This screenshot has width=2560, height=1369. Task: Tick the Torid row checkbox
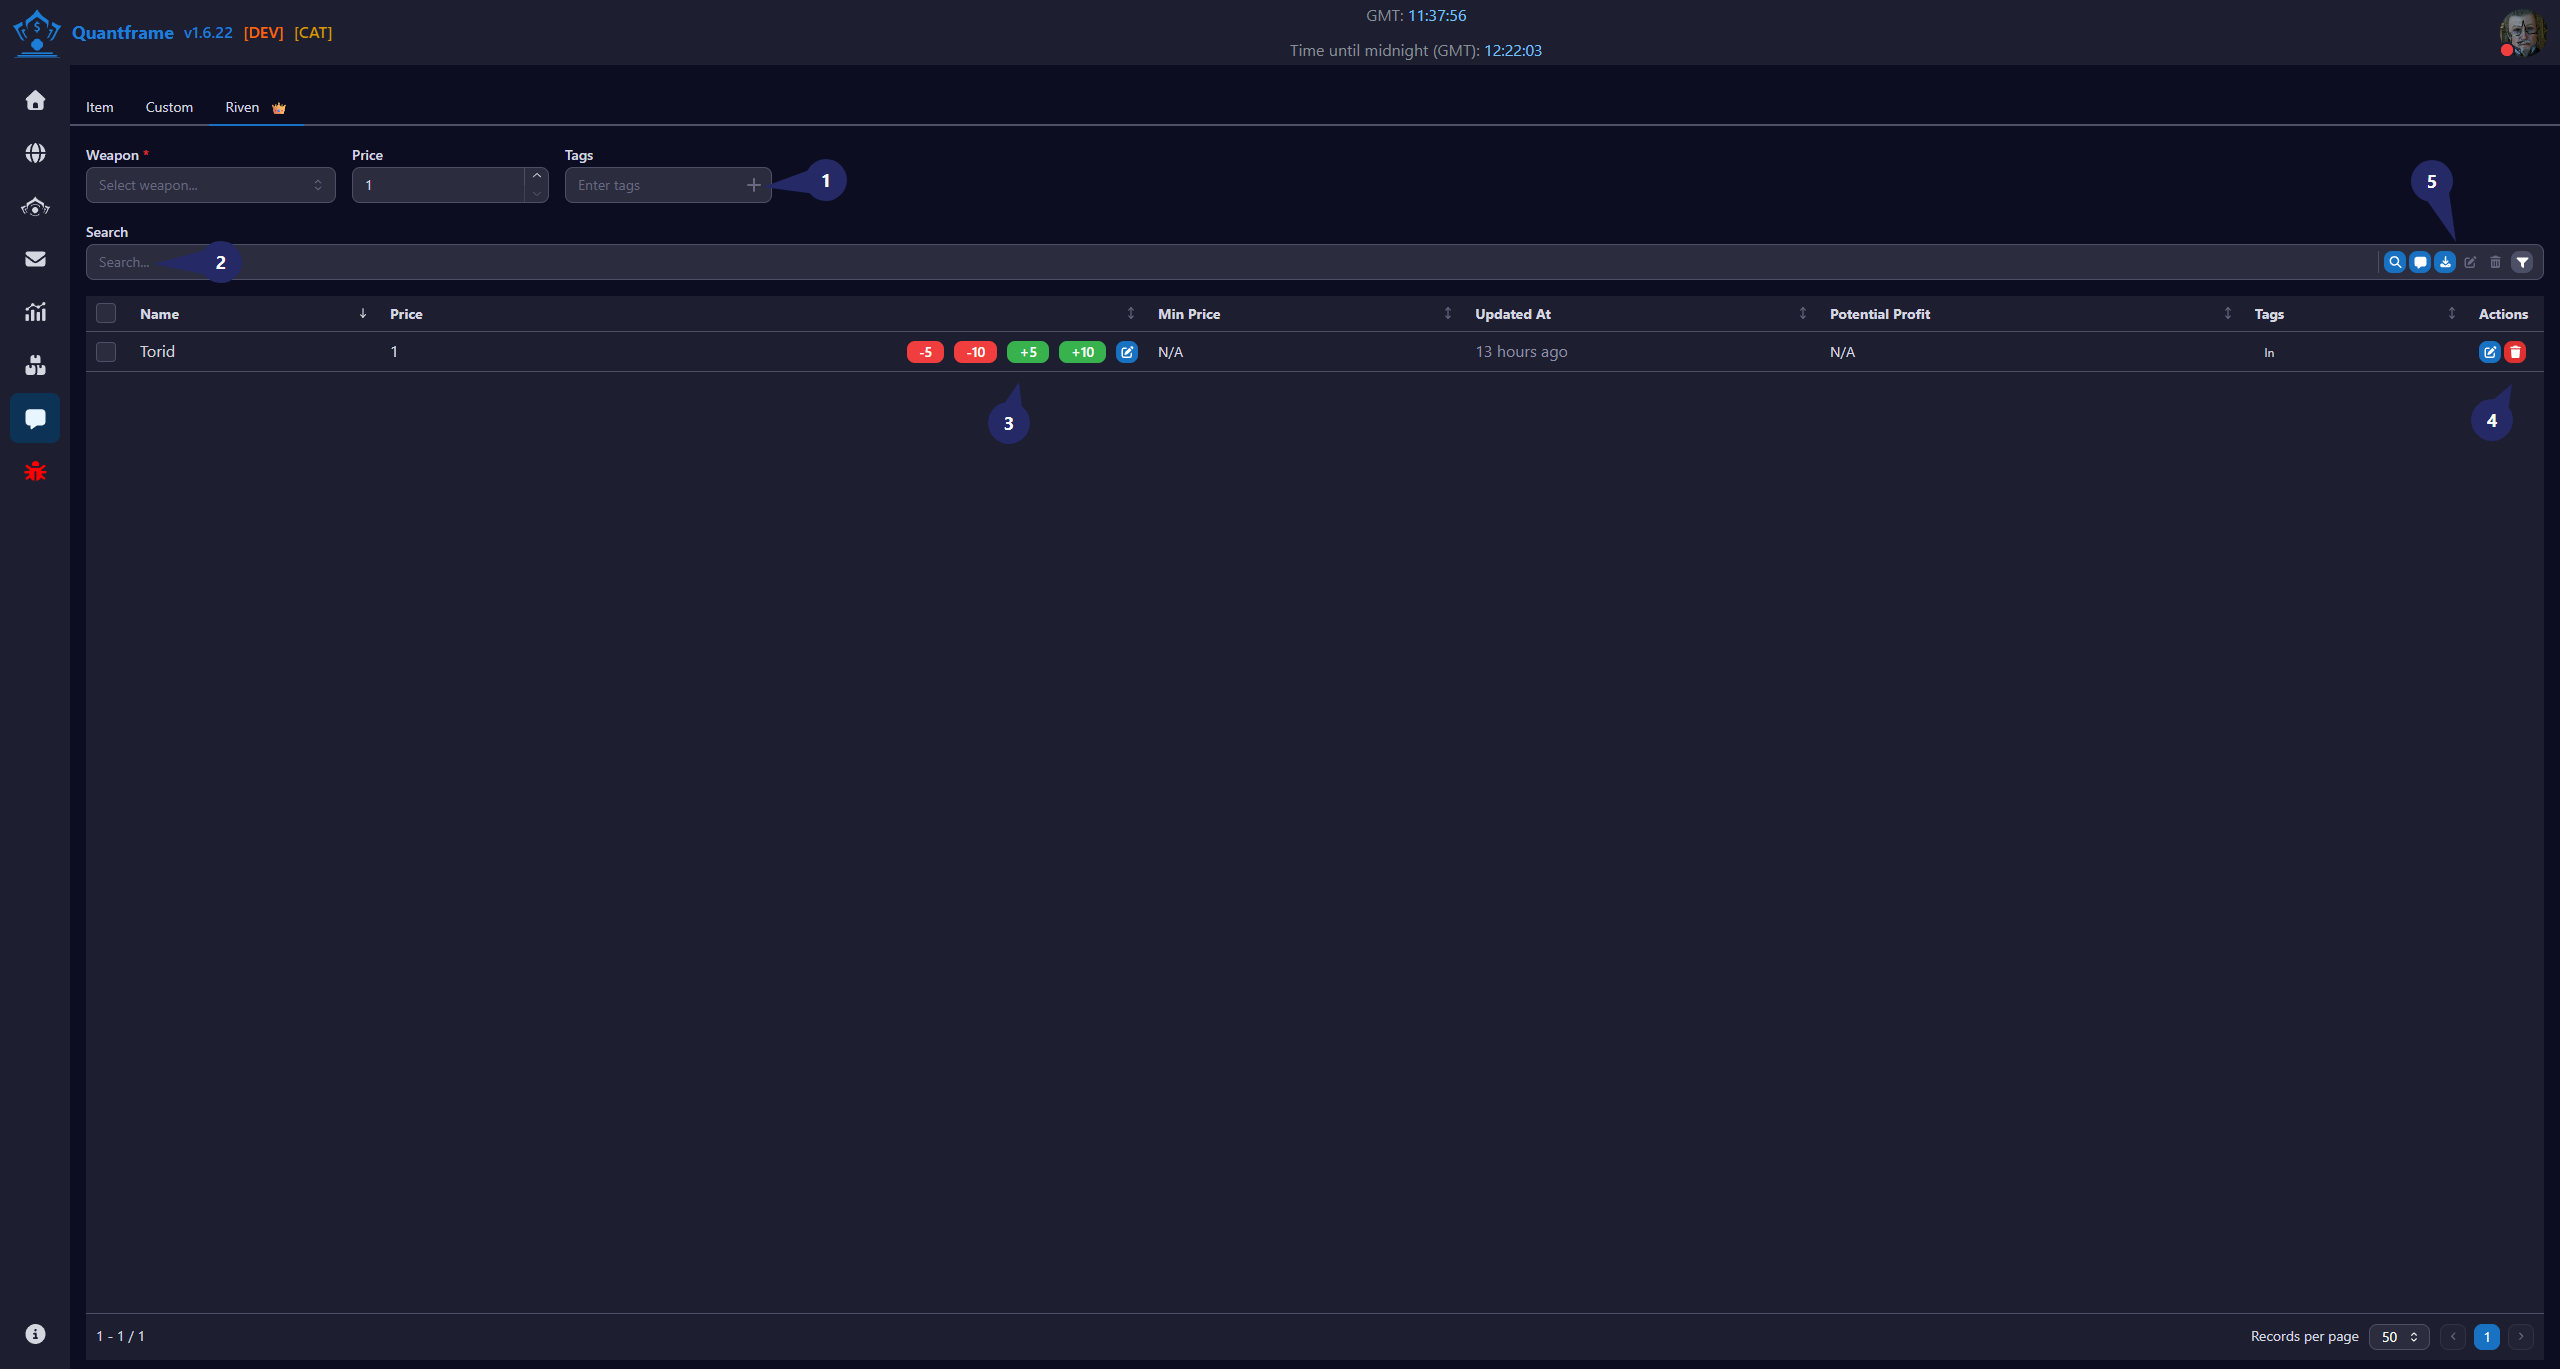pos(106,352)
